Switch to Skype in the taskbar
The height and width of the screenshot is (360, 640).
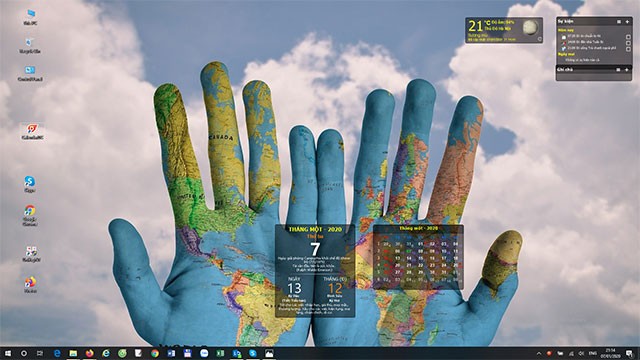pos(253,353)
